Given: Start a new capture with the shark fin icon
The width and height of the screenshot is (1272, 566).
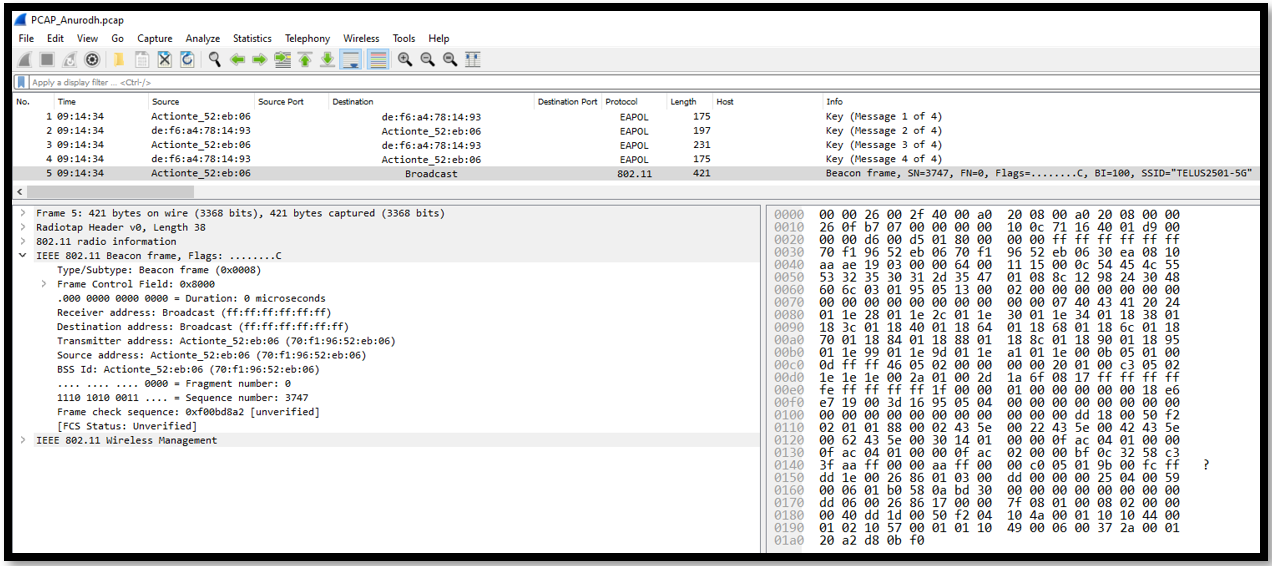Looking at the screenshot, I should [24, 60].
